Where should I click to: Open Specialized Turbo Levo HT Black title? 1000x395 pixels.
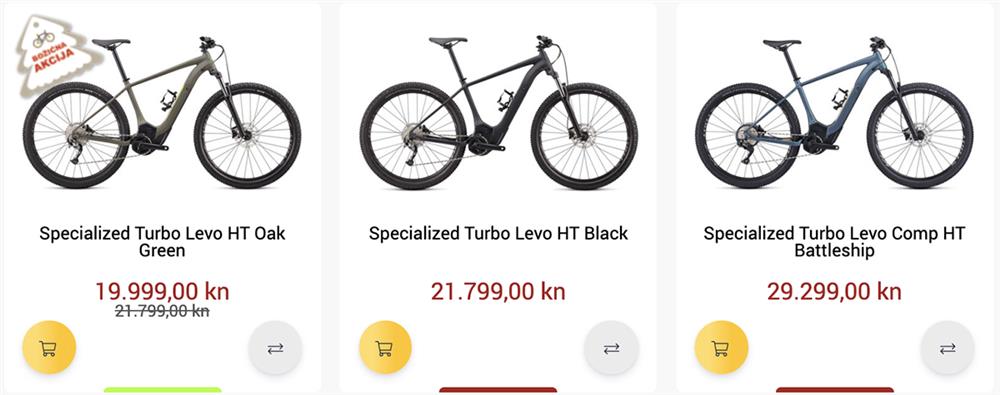coord(499,234)
